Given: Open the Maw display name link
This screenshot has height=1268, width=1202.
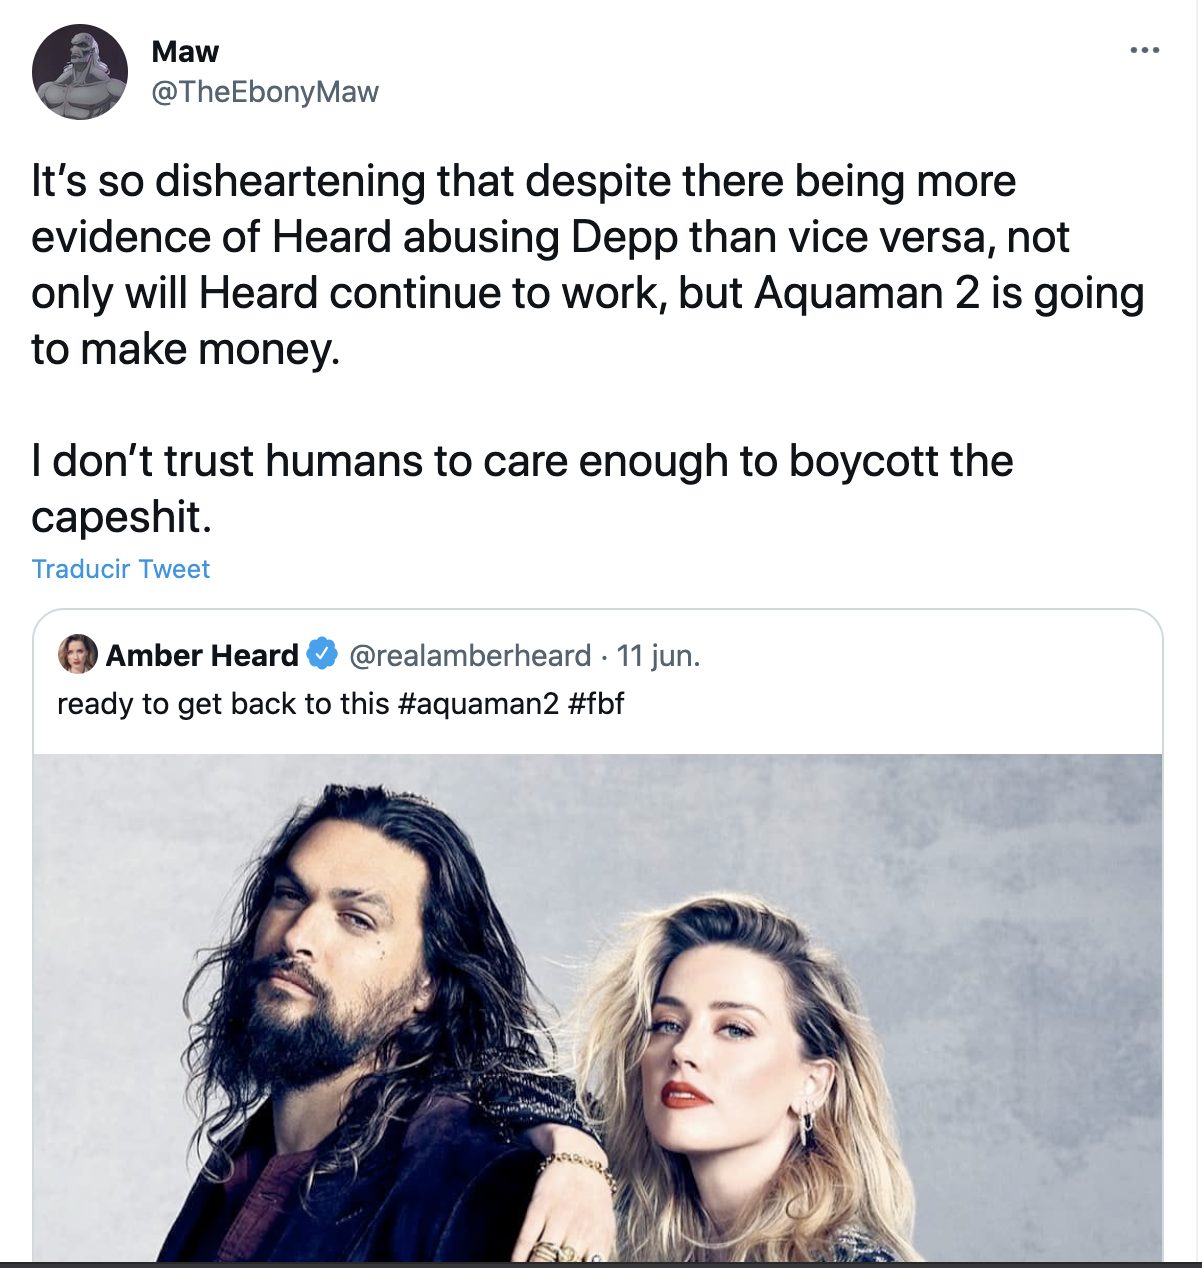Looking at the screenshot, I should 185,51.
